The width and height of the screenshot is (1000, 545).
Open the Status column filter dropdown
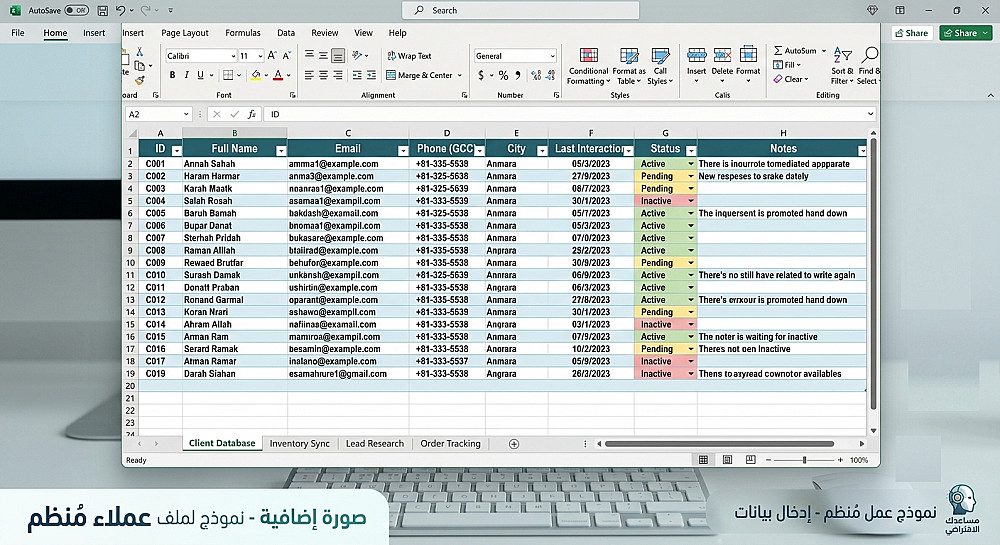691,151
